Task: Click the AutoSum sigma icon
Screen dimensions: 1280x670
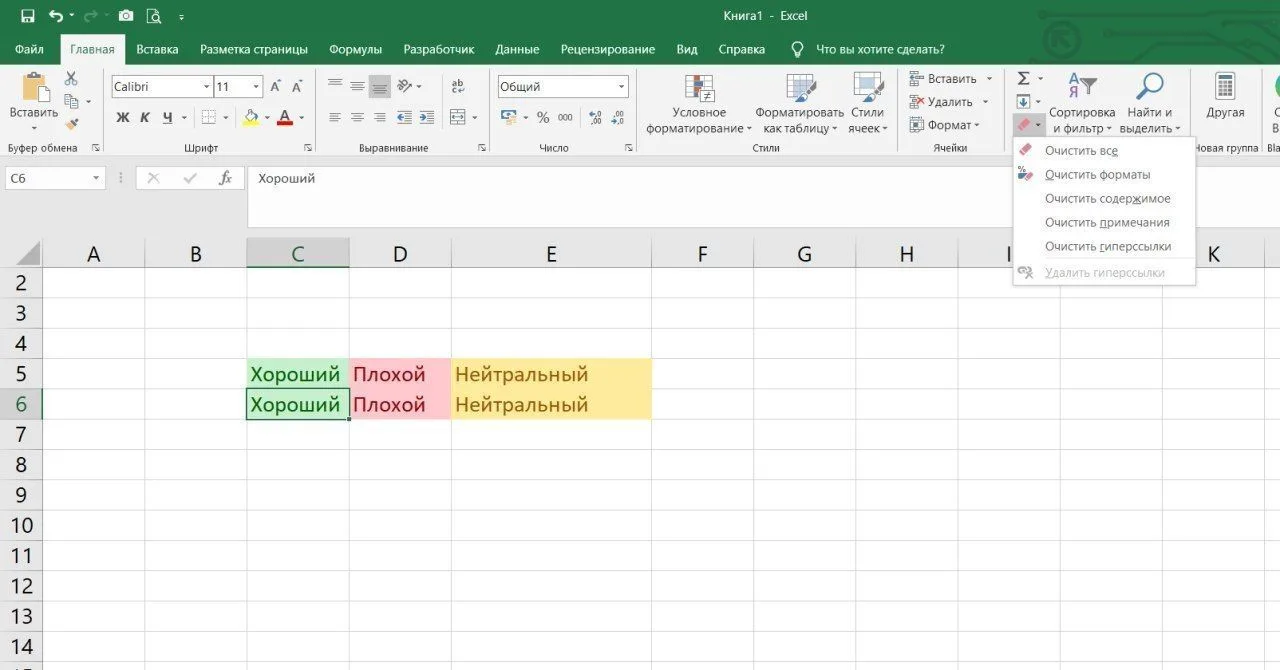Action: pos(1023,79)
